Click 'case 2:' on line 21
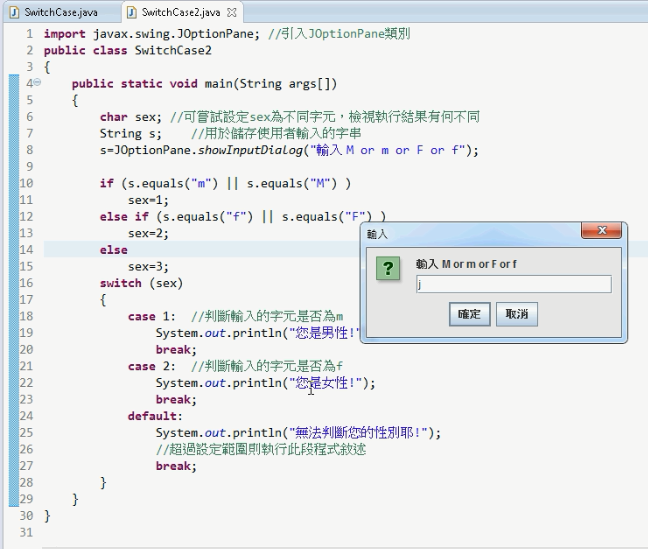 pos(152,366)
